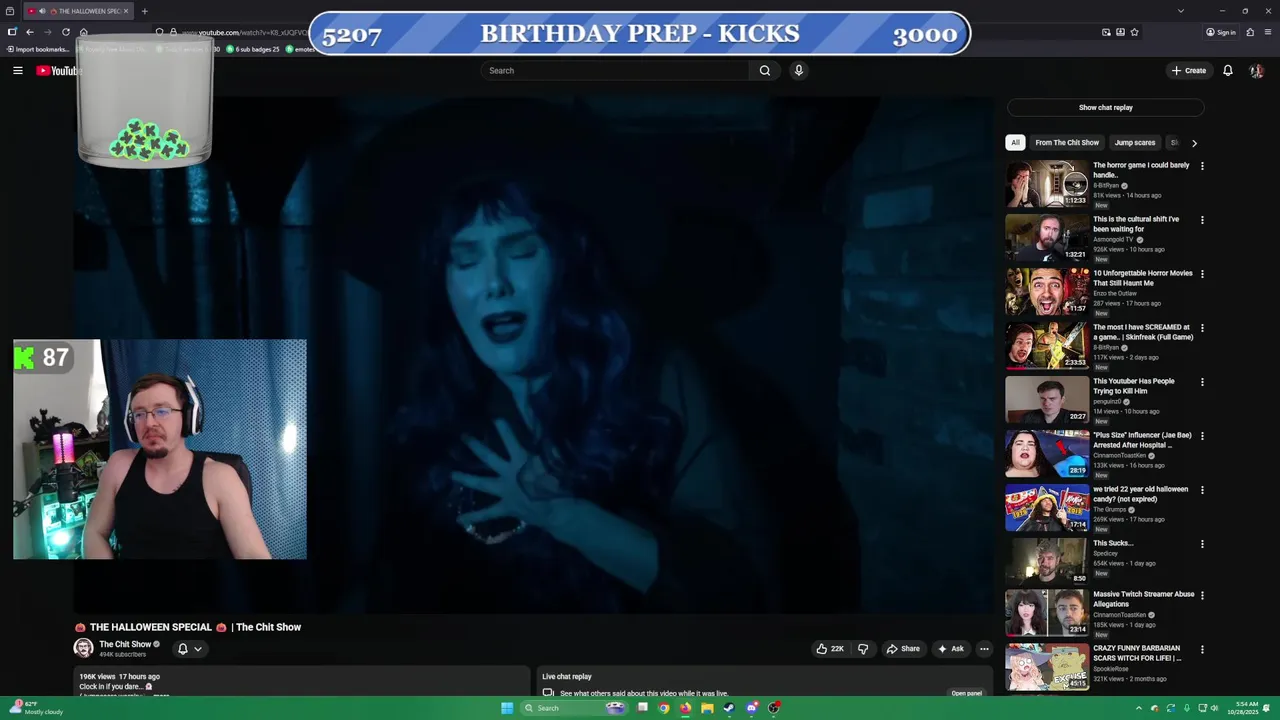Open Windows Start menu
Image resolution: width=1280 pixels, height=720 pixels.
click(507, 708)
